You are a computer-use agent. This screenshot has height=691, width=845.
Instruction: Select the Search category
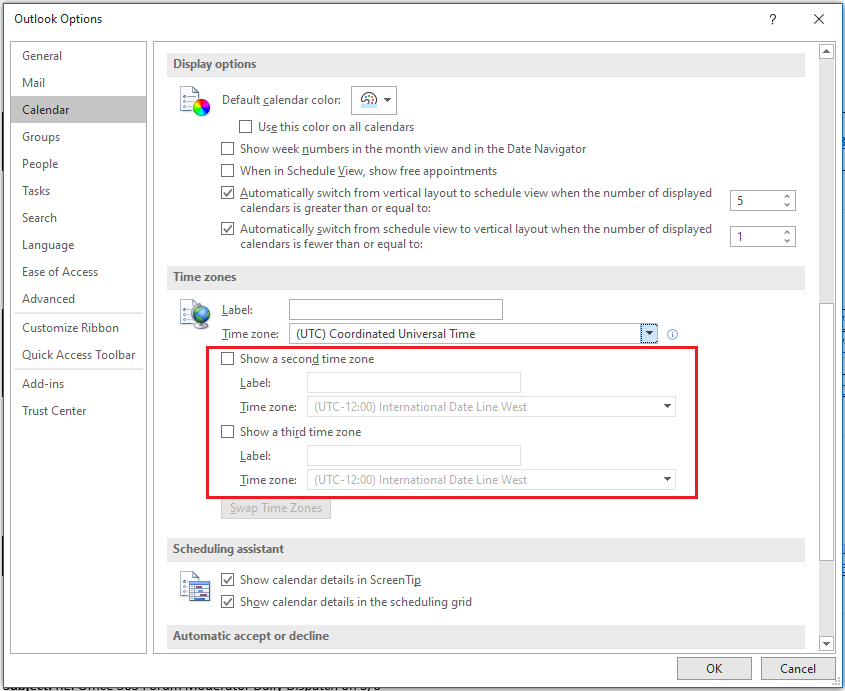point(78,218)
